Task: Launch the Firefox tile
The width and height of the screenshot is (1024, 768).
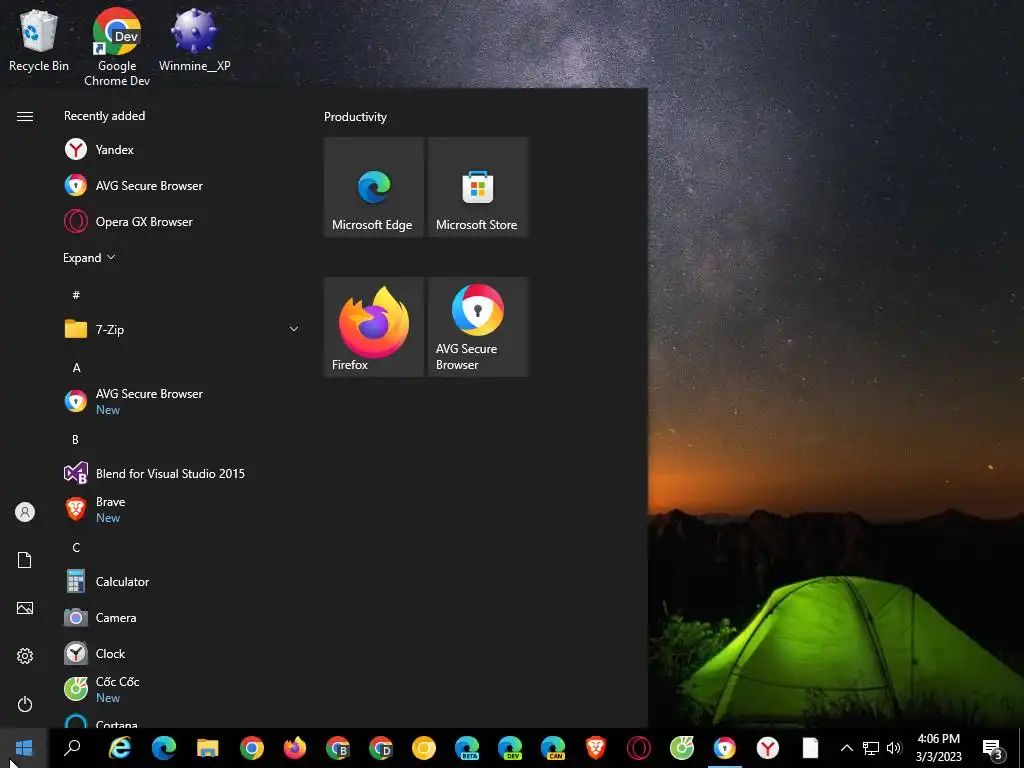Action: tap(374, 327)
